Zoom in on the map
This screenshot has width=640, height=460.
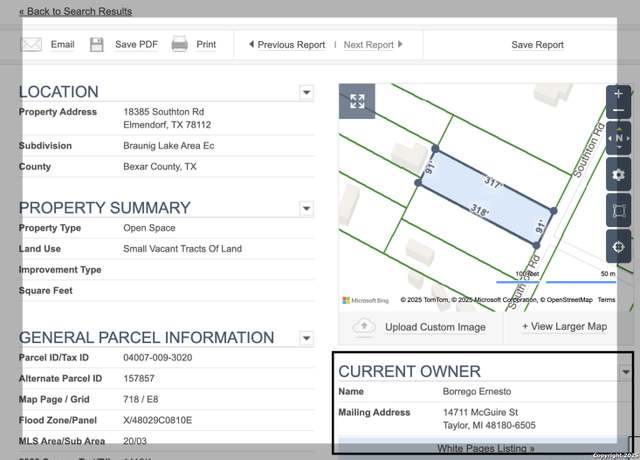coord(618,94)
